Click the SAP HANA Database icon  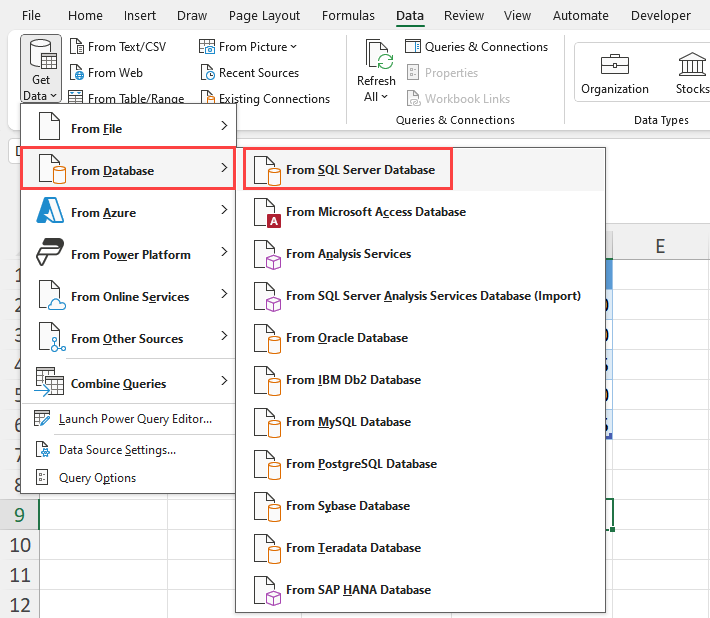[267, 591]
